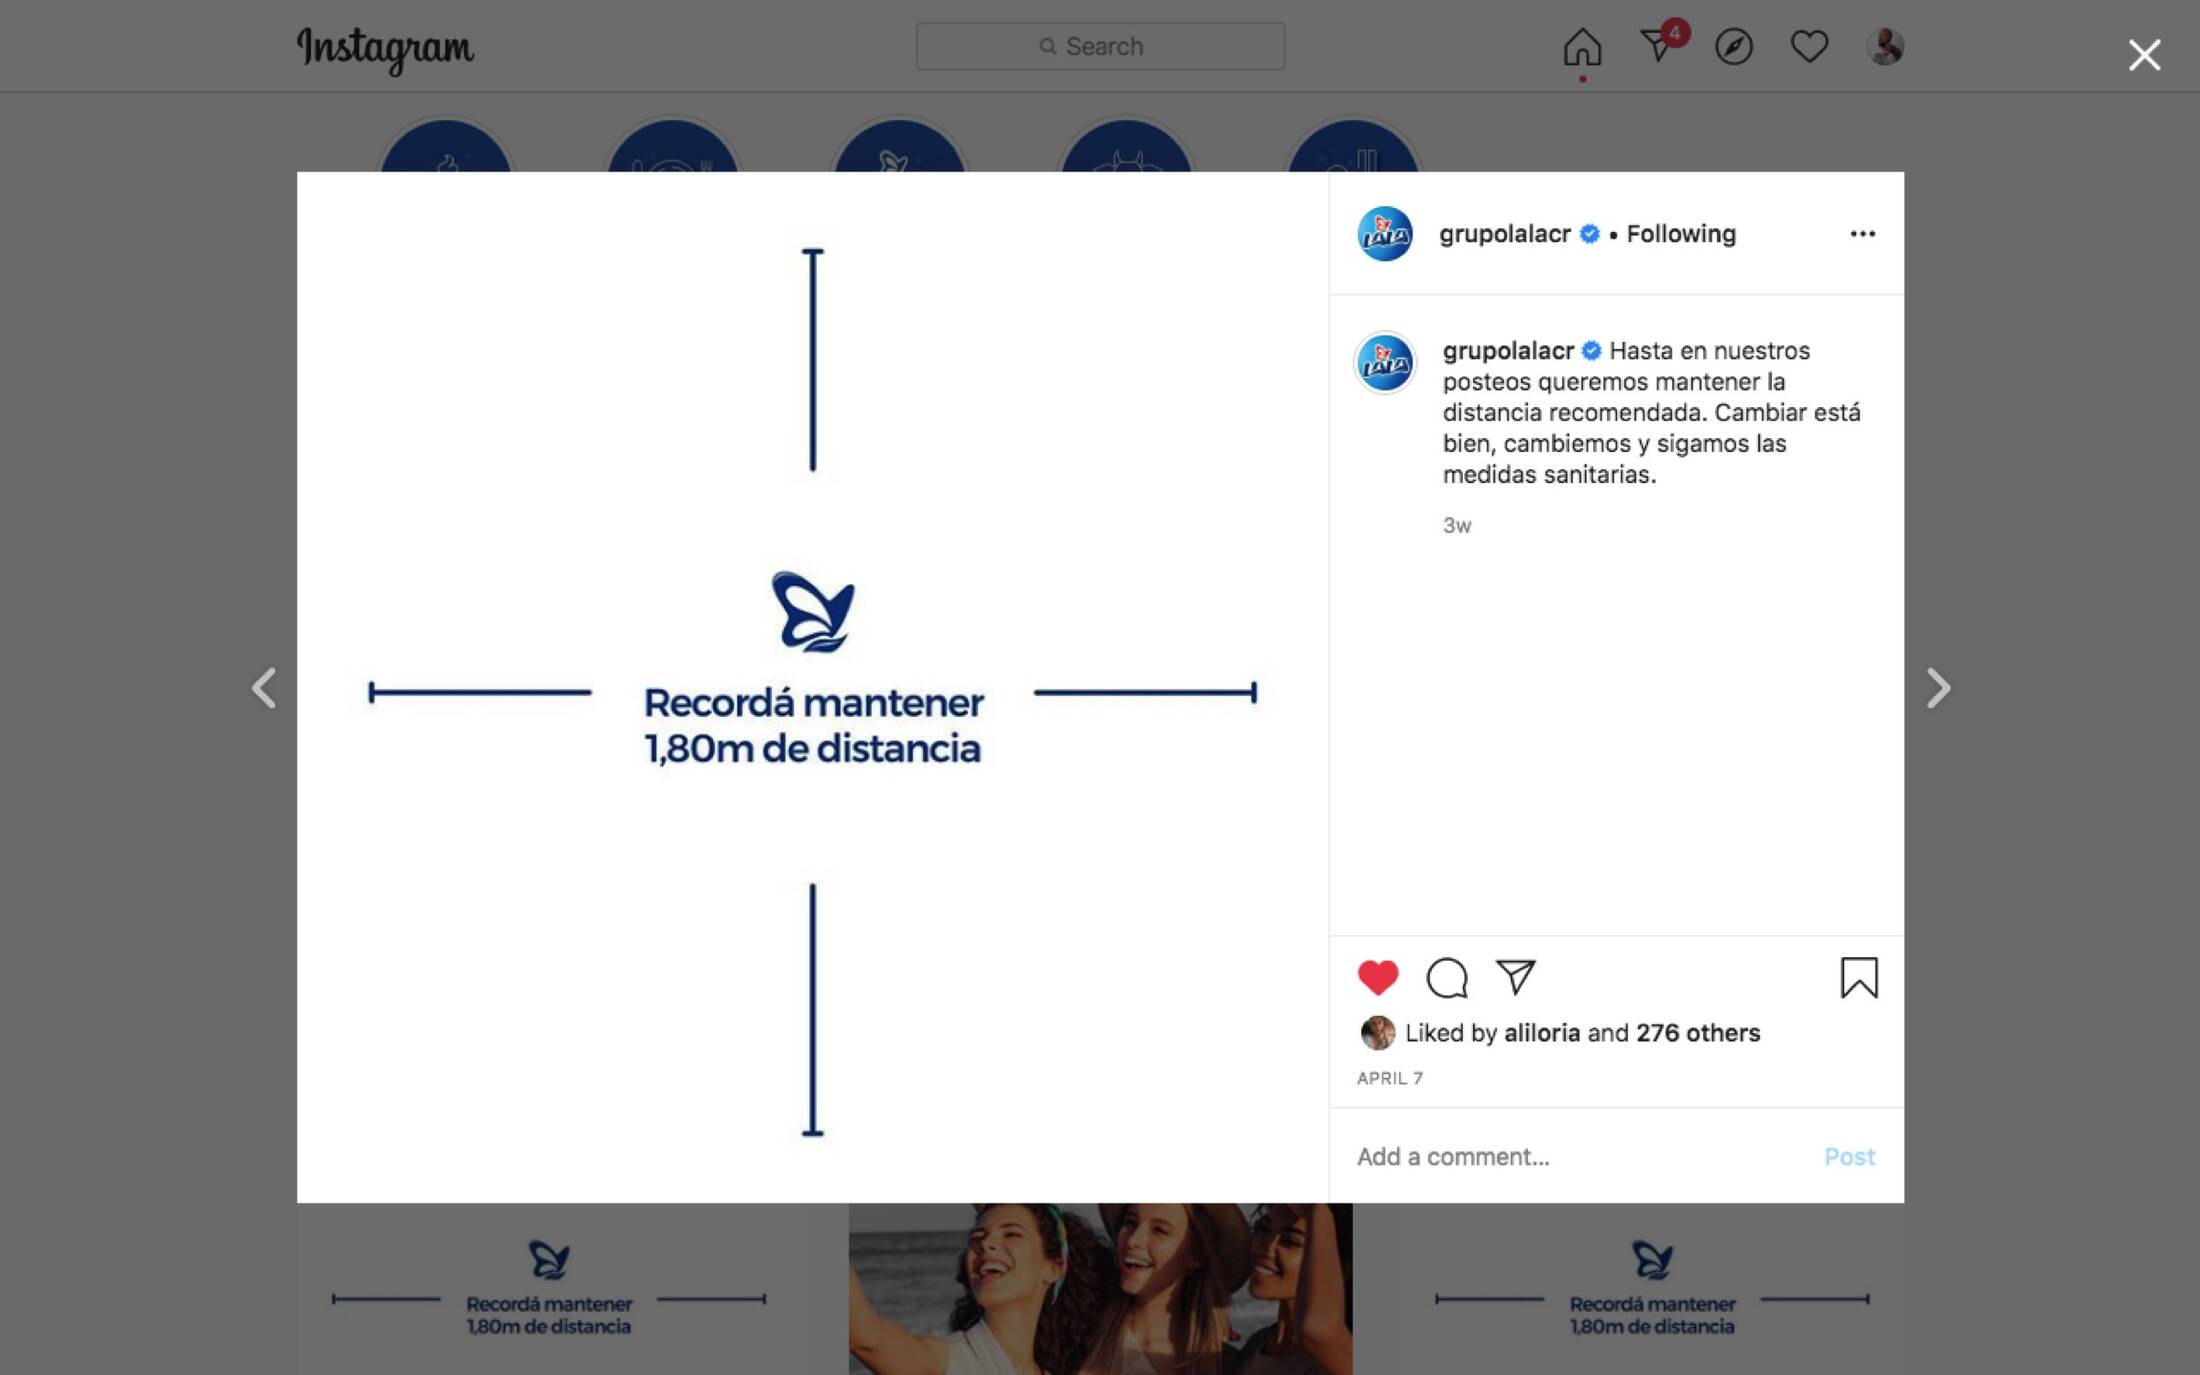Open the three-dot post options menu
2200x1375 pixels.
pyautogui.click(x=1862, y=233)
